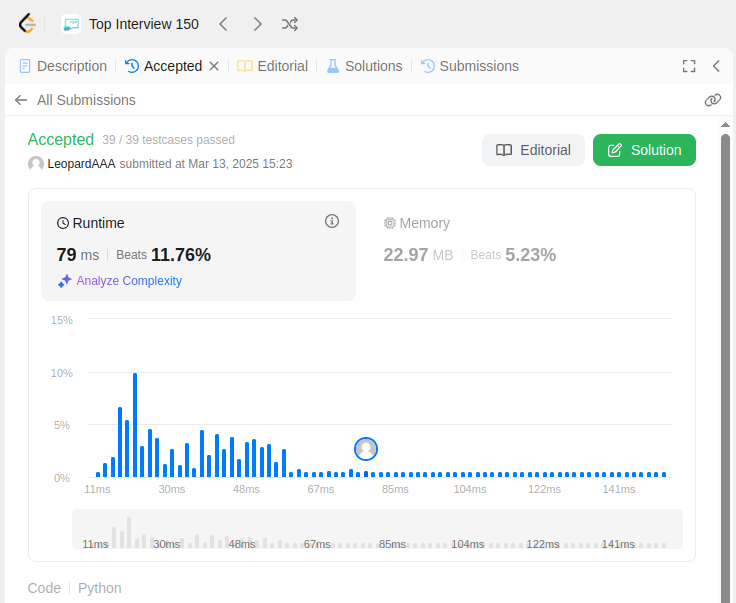
Task: Click the scroll up arrow on scrollbar
Action: point(725,125)
